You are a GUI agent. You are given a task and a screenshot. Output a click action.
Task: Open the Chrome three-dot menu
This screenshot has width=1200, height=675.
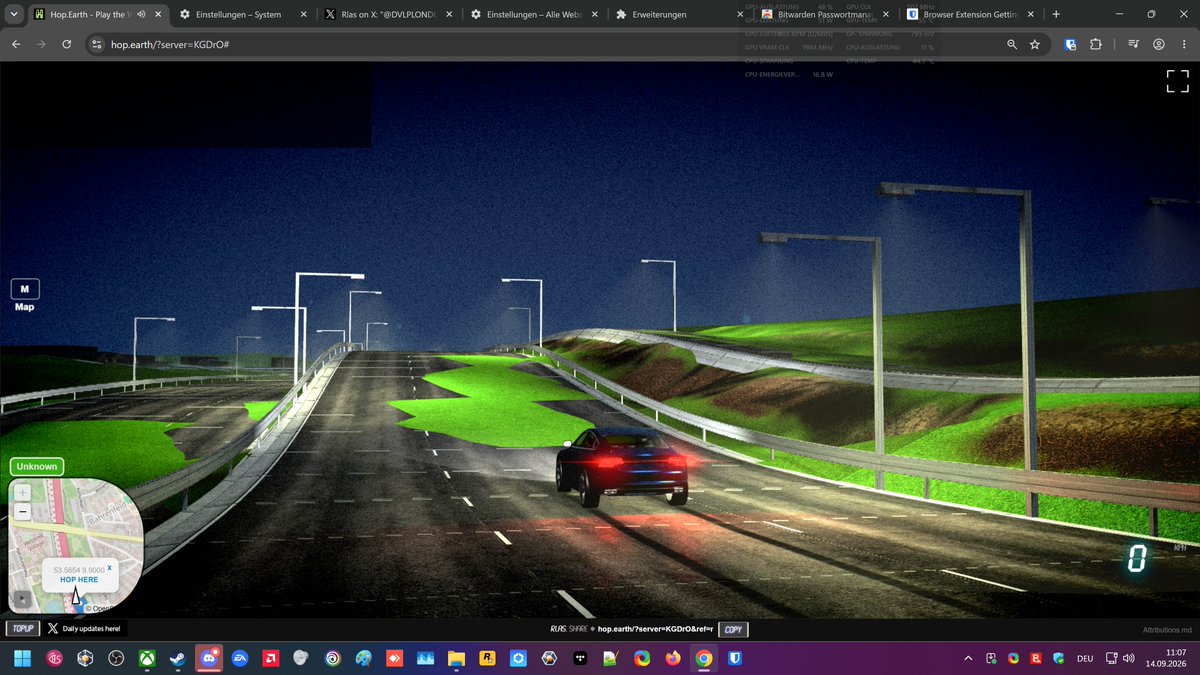[1183, 45]
